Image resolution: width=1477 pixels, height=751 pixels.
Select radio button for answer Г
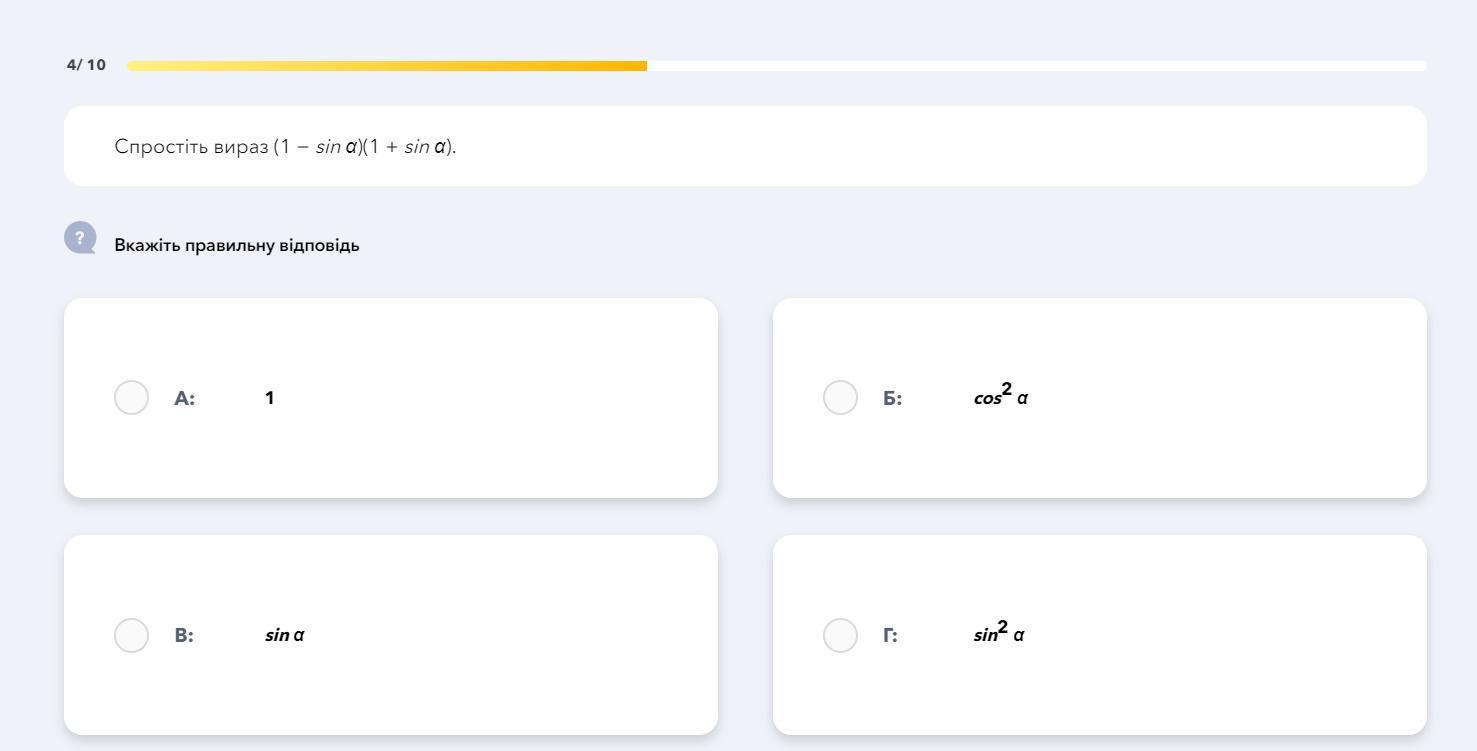(x=840, y=635)
